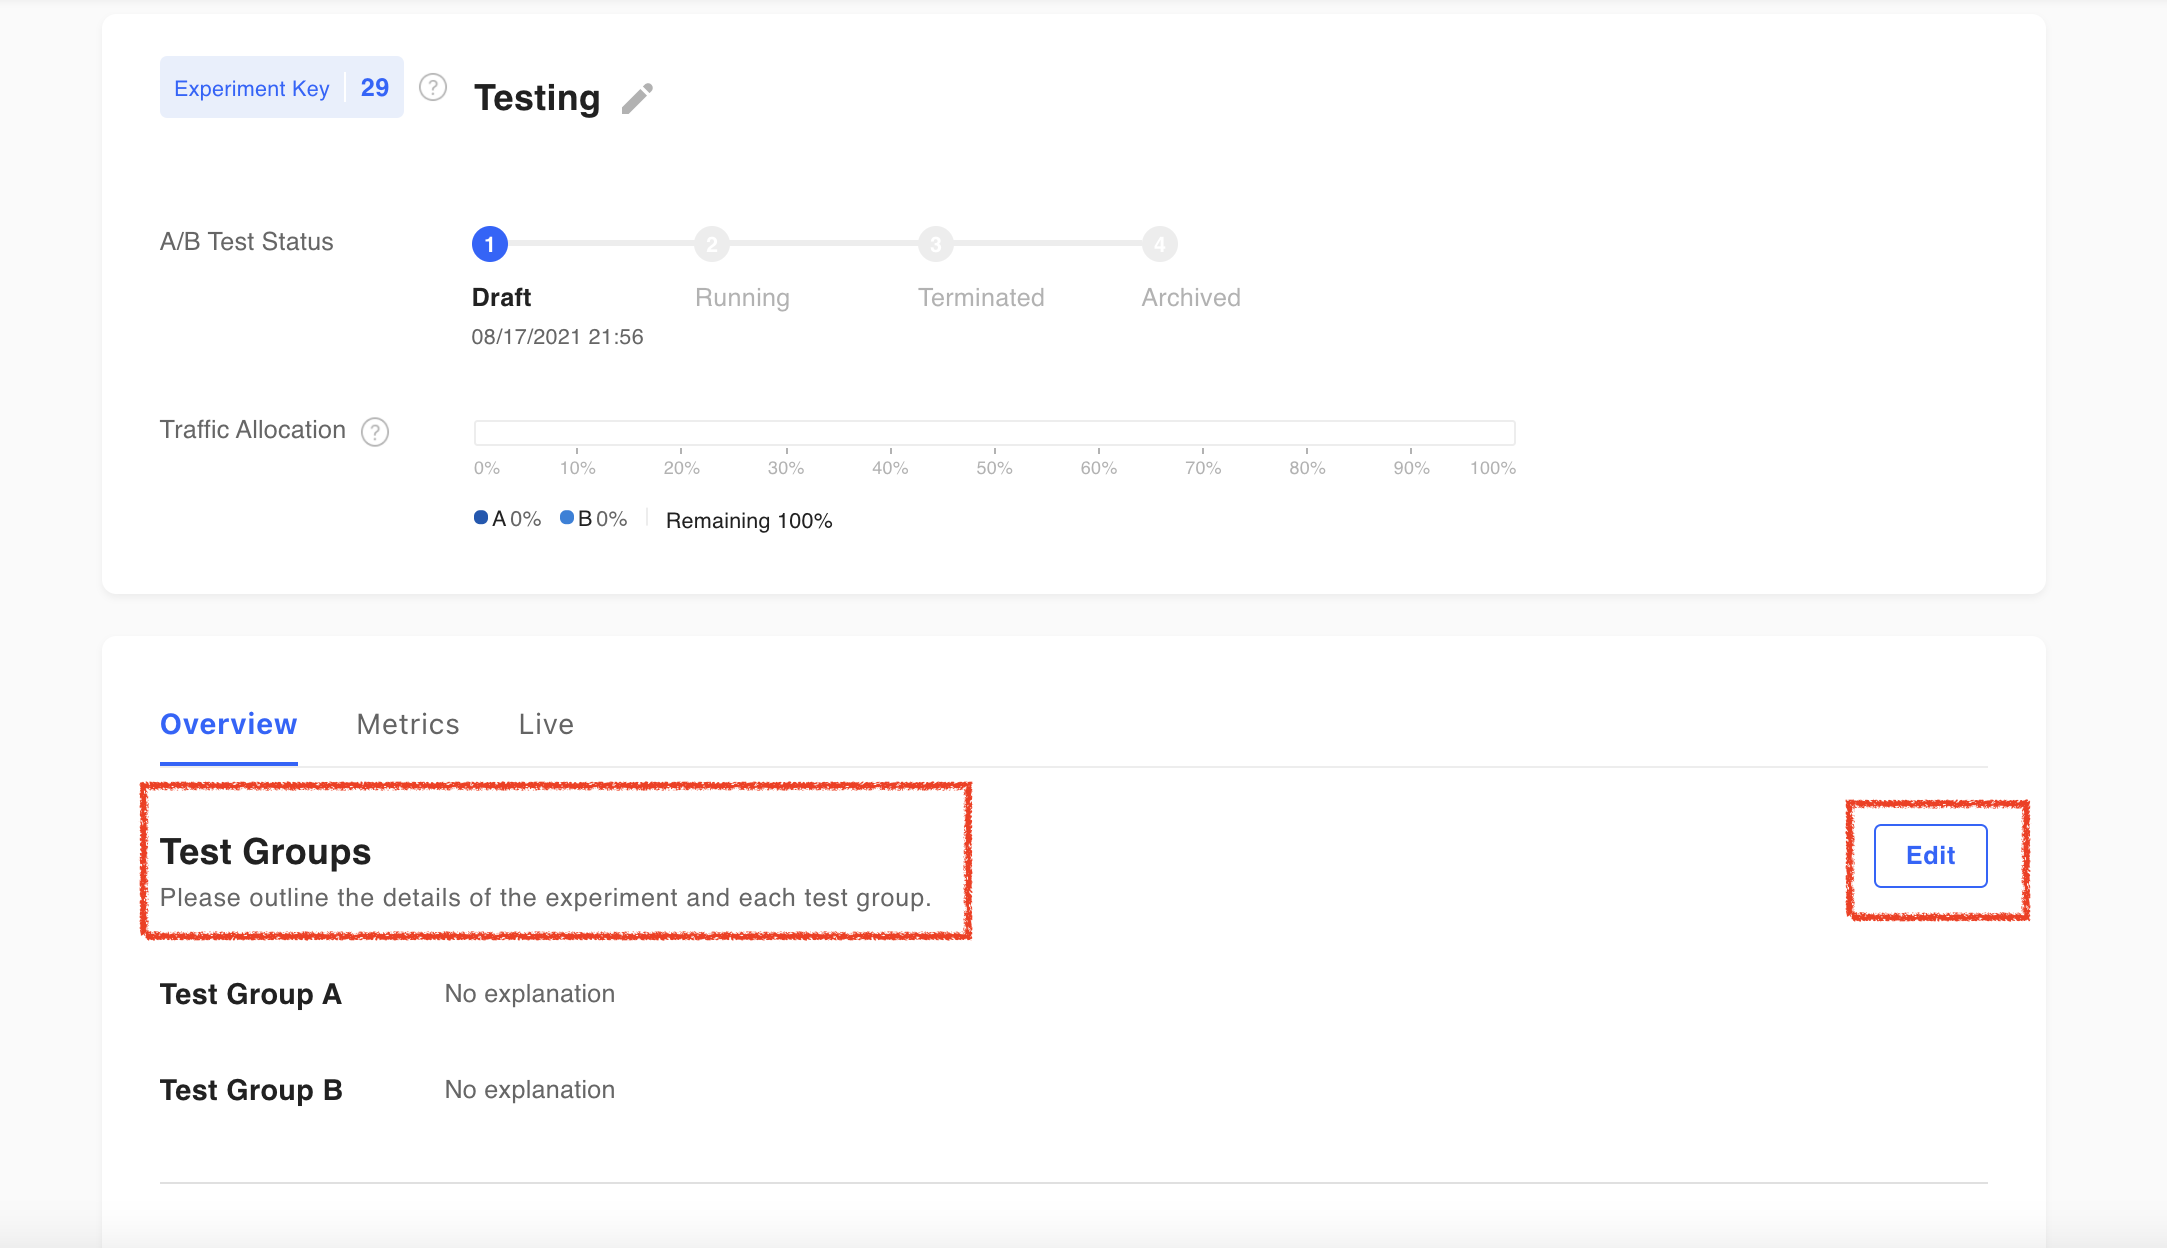Click the Terminated step circle number 3
The image size is (2167, 1248).
tap(935, 244)
